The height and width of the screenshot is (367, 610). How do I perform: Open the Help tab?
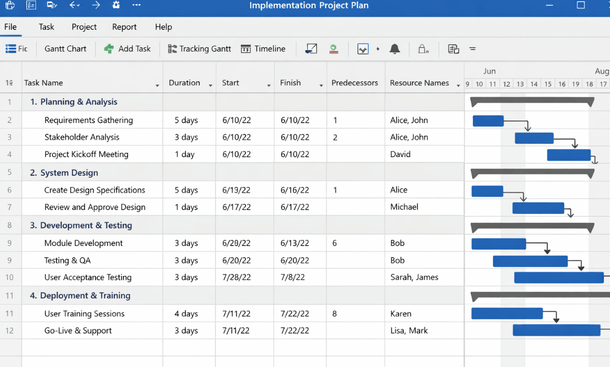point(163,27)
